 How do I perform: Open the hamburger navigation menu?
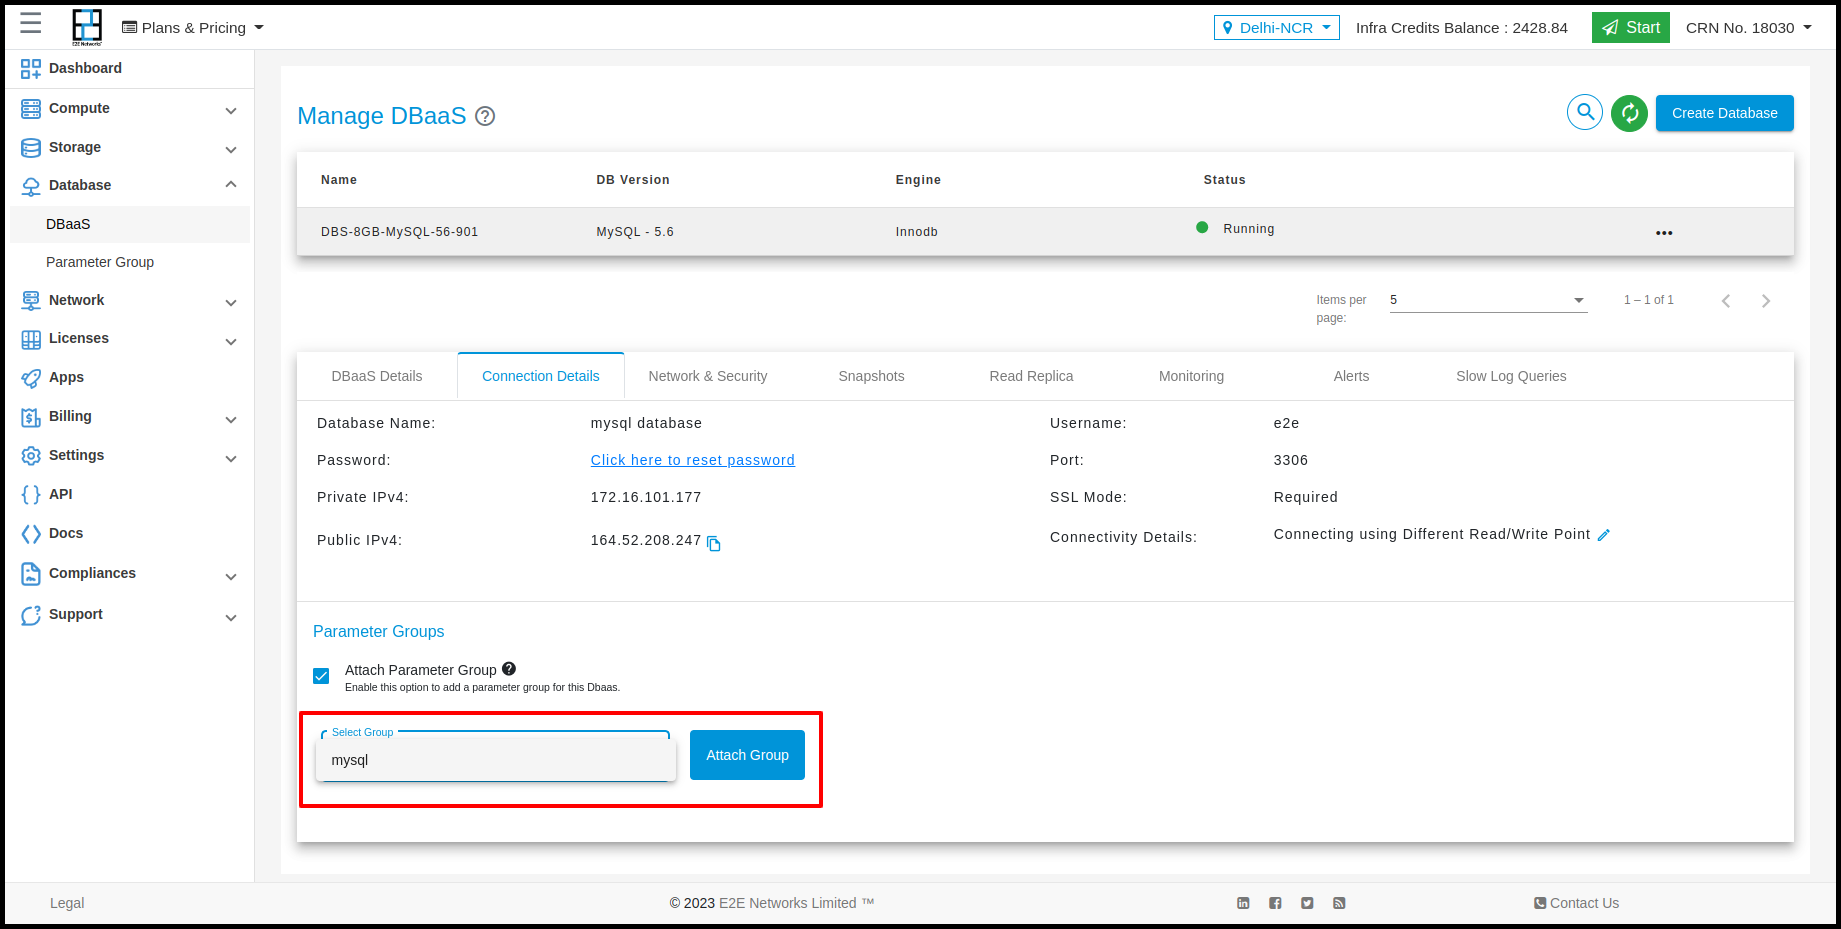coord(31,23)
